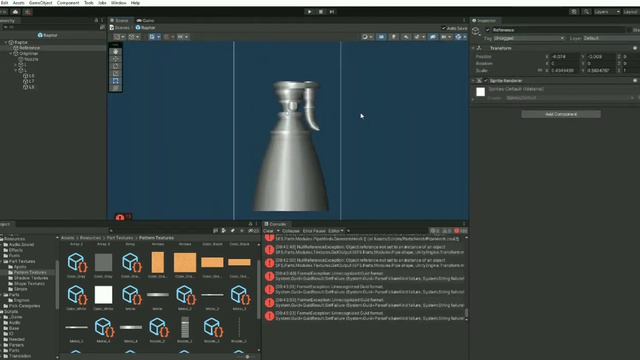Click the Raptor prefab breadcrumb in scene
This screenshot has height=360, width=640.
[145, 28]
